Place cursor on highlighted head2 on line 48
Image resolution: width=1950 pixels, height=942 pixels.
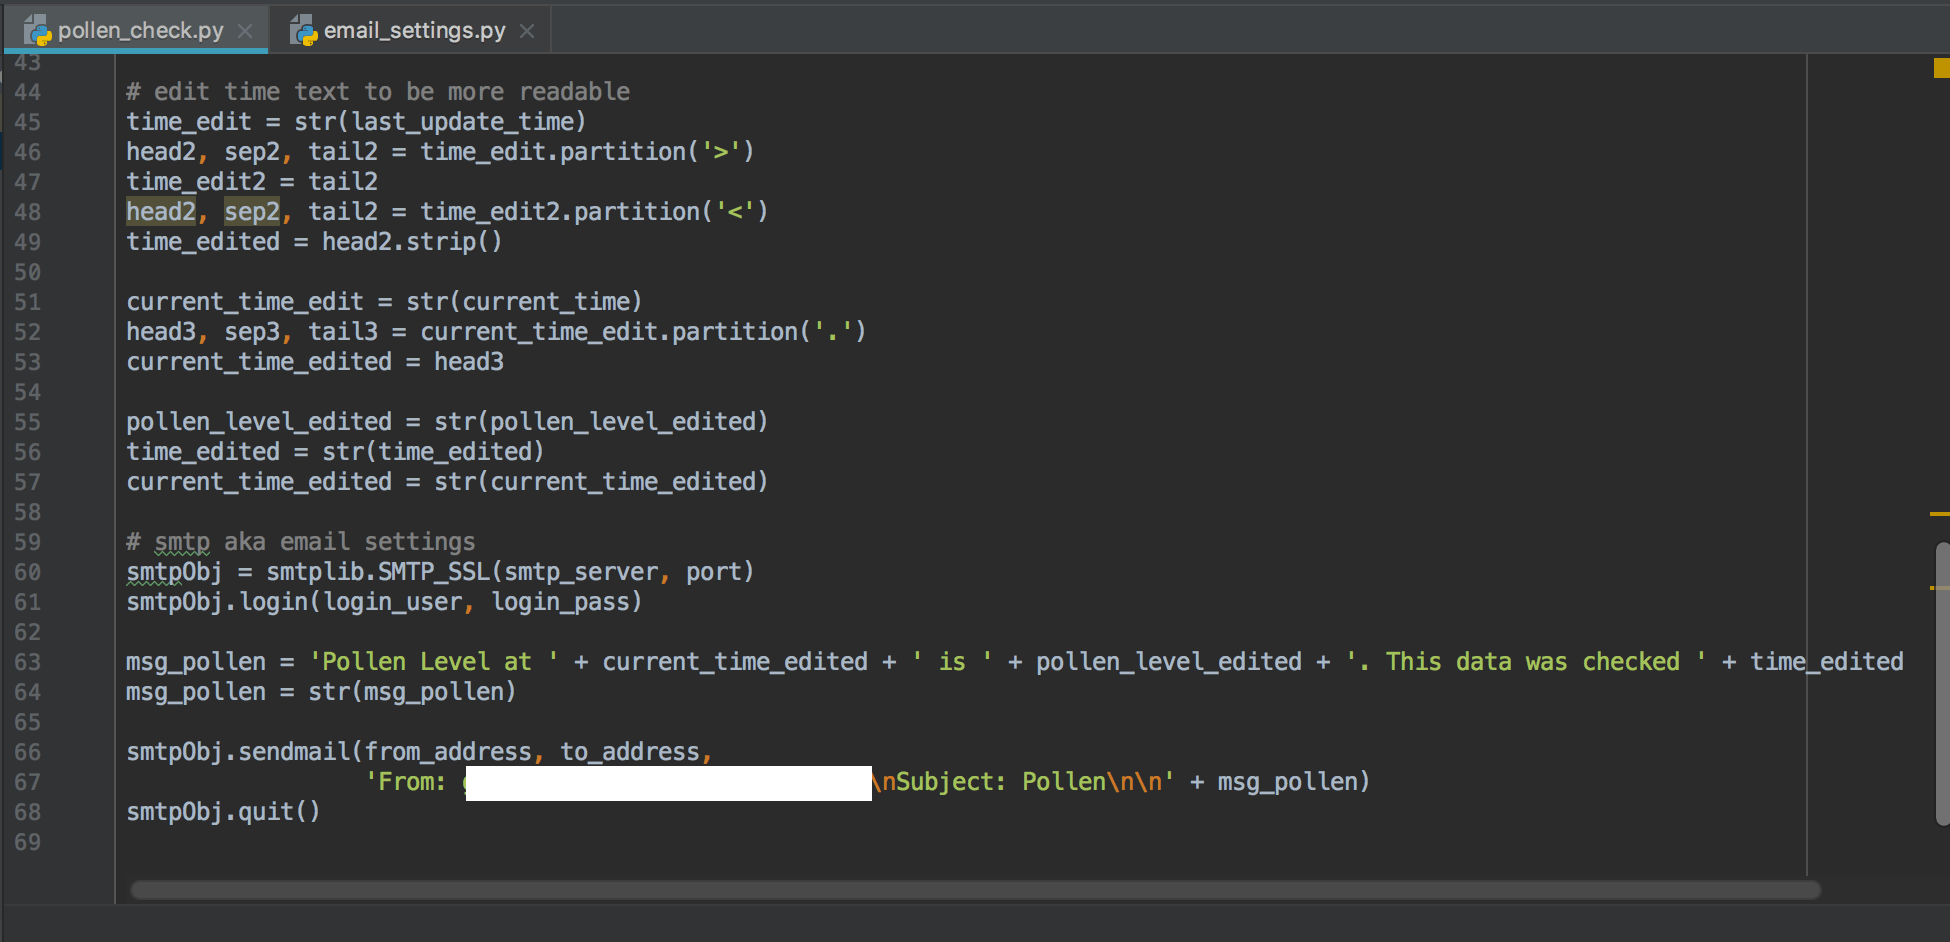pos(161,212)
